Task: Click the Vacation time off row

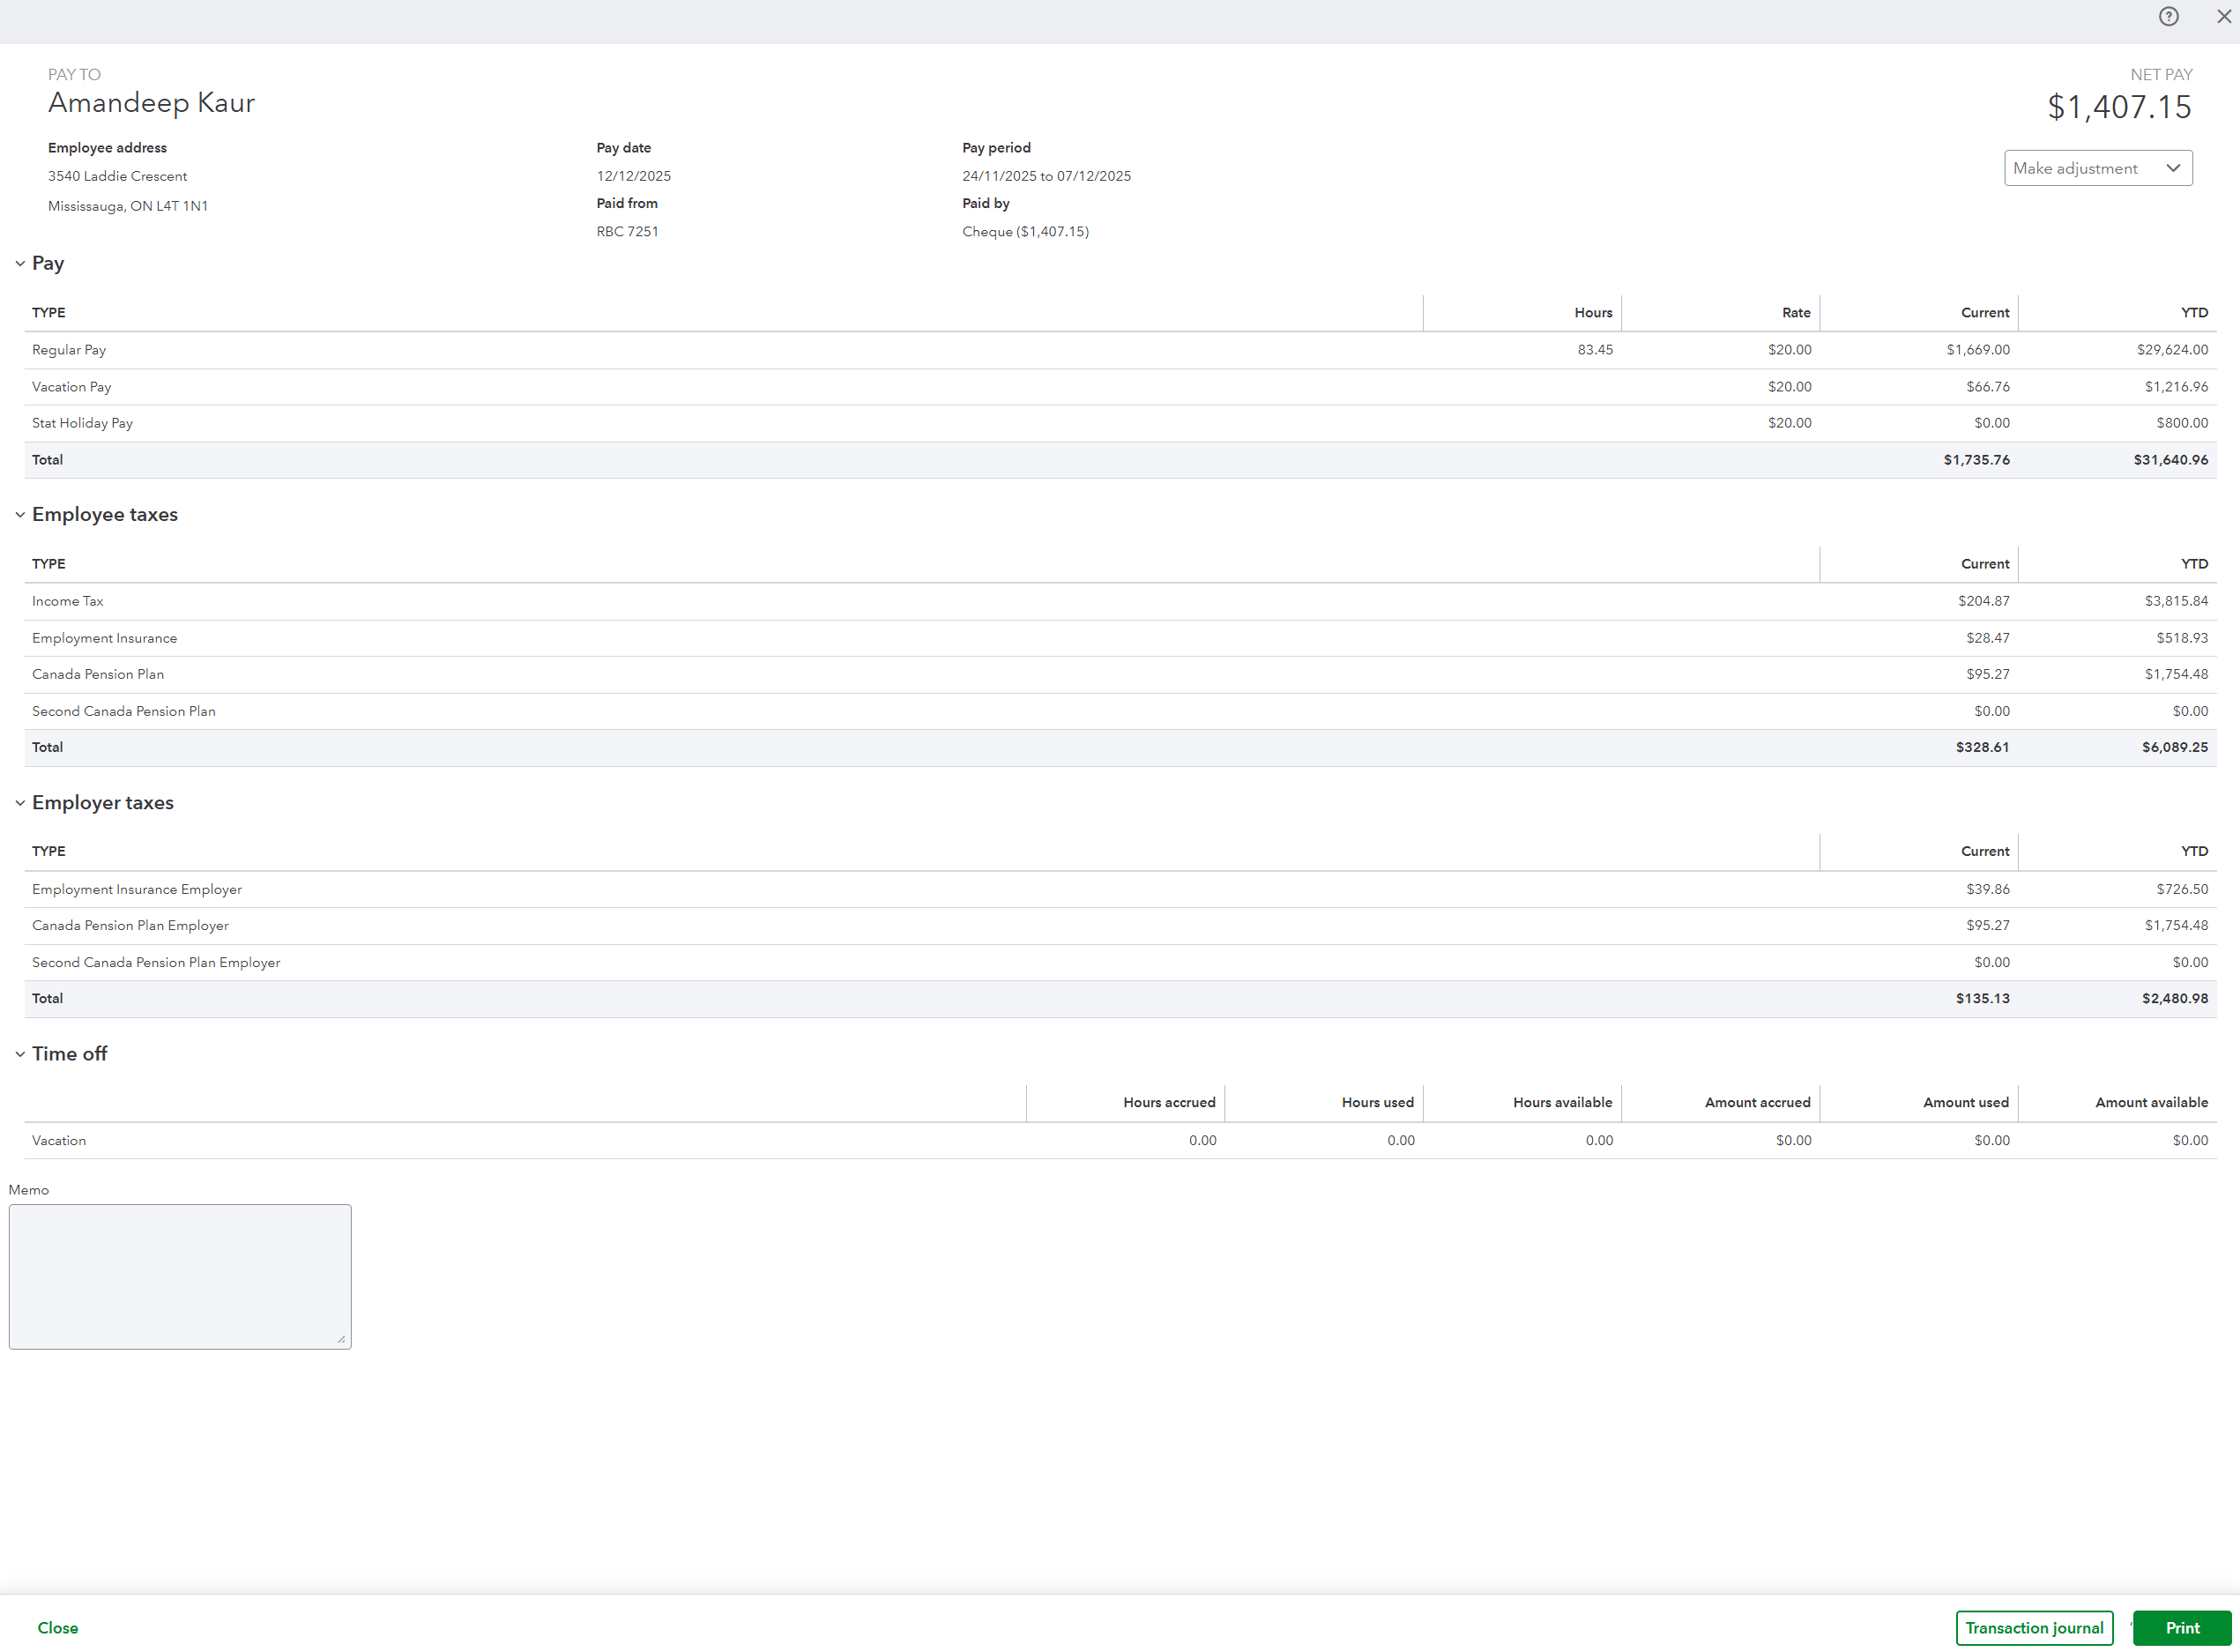Action: point(59,1141)
